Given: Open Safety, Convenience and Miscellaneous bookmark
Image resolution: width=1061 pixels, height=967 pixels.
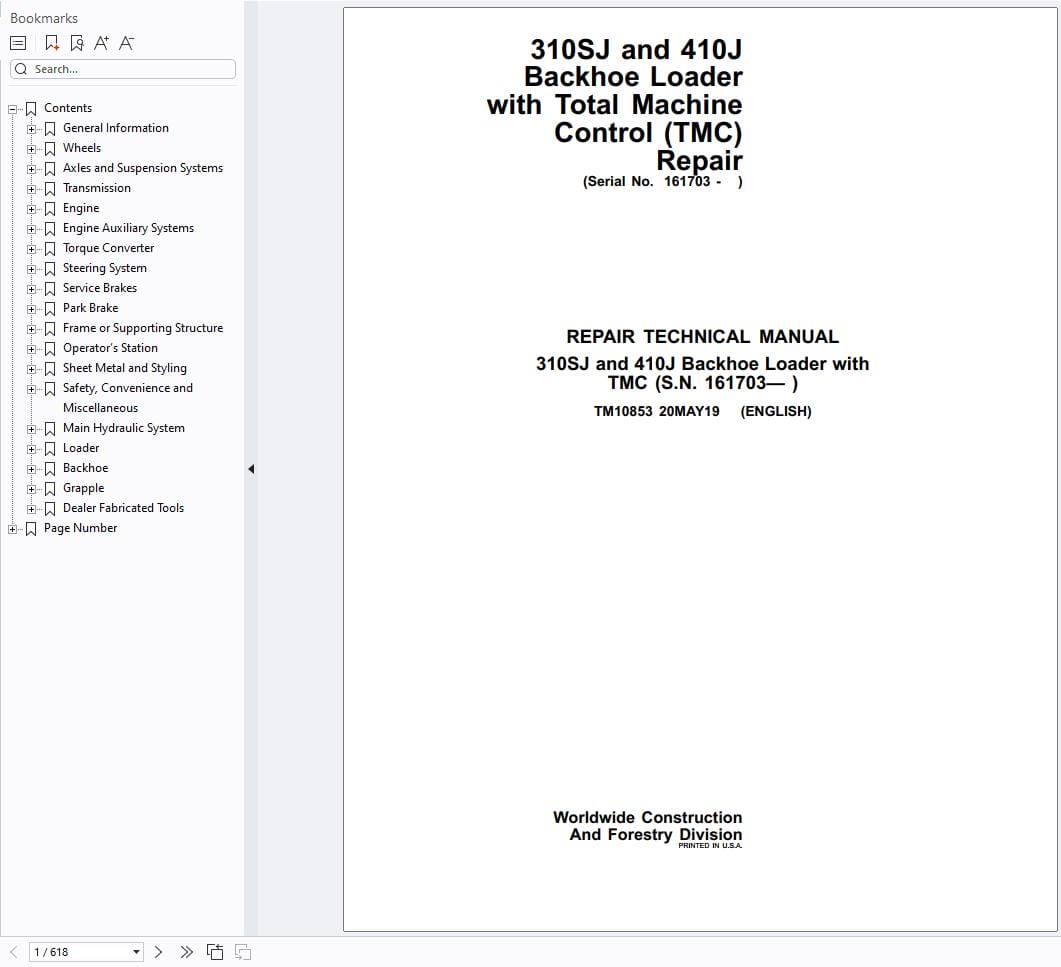Looking at the screenshot, I should coord(128,398).
